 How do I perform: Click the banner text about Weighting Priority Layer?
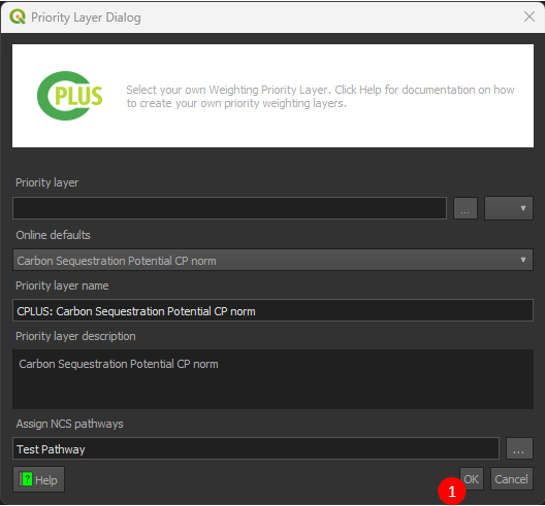[320, 96]
